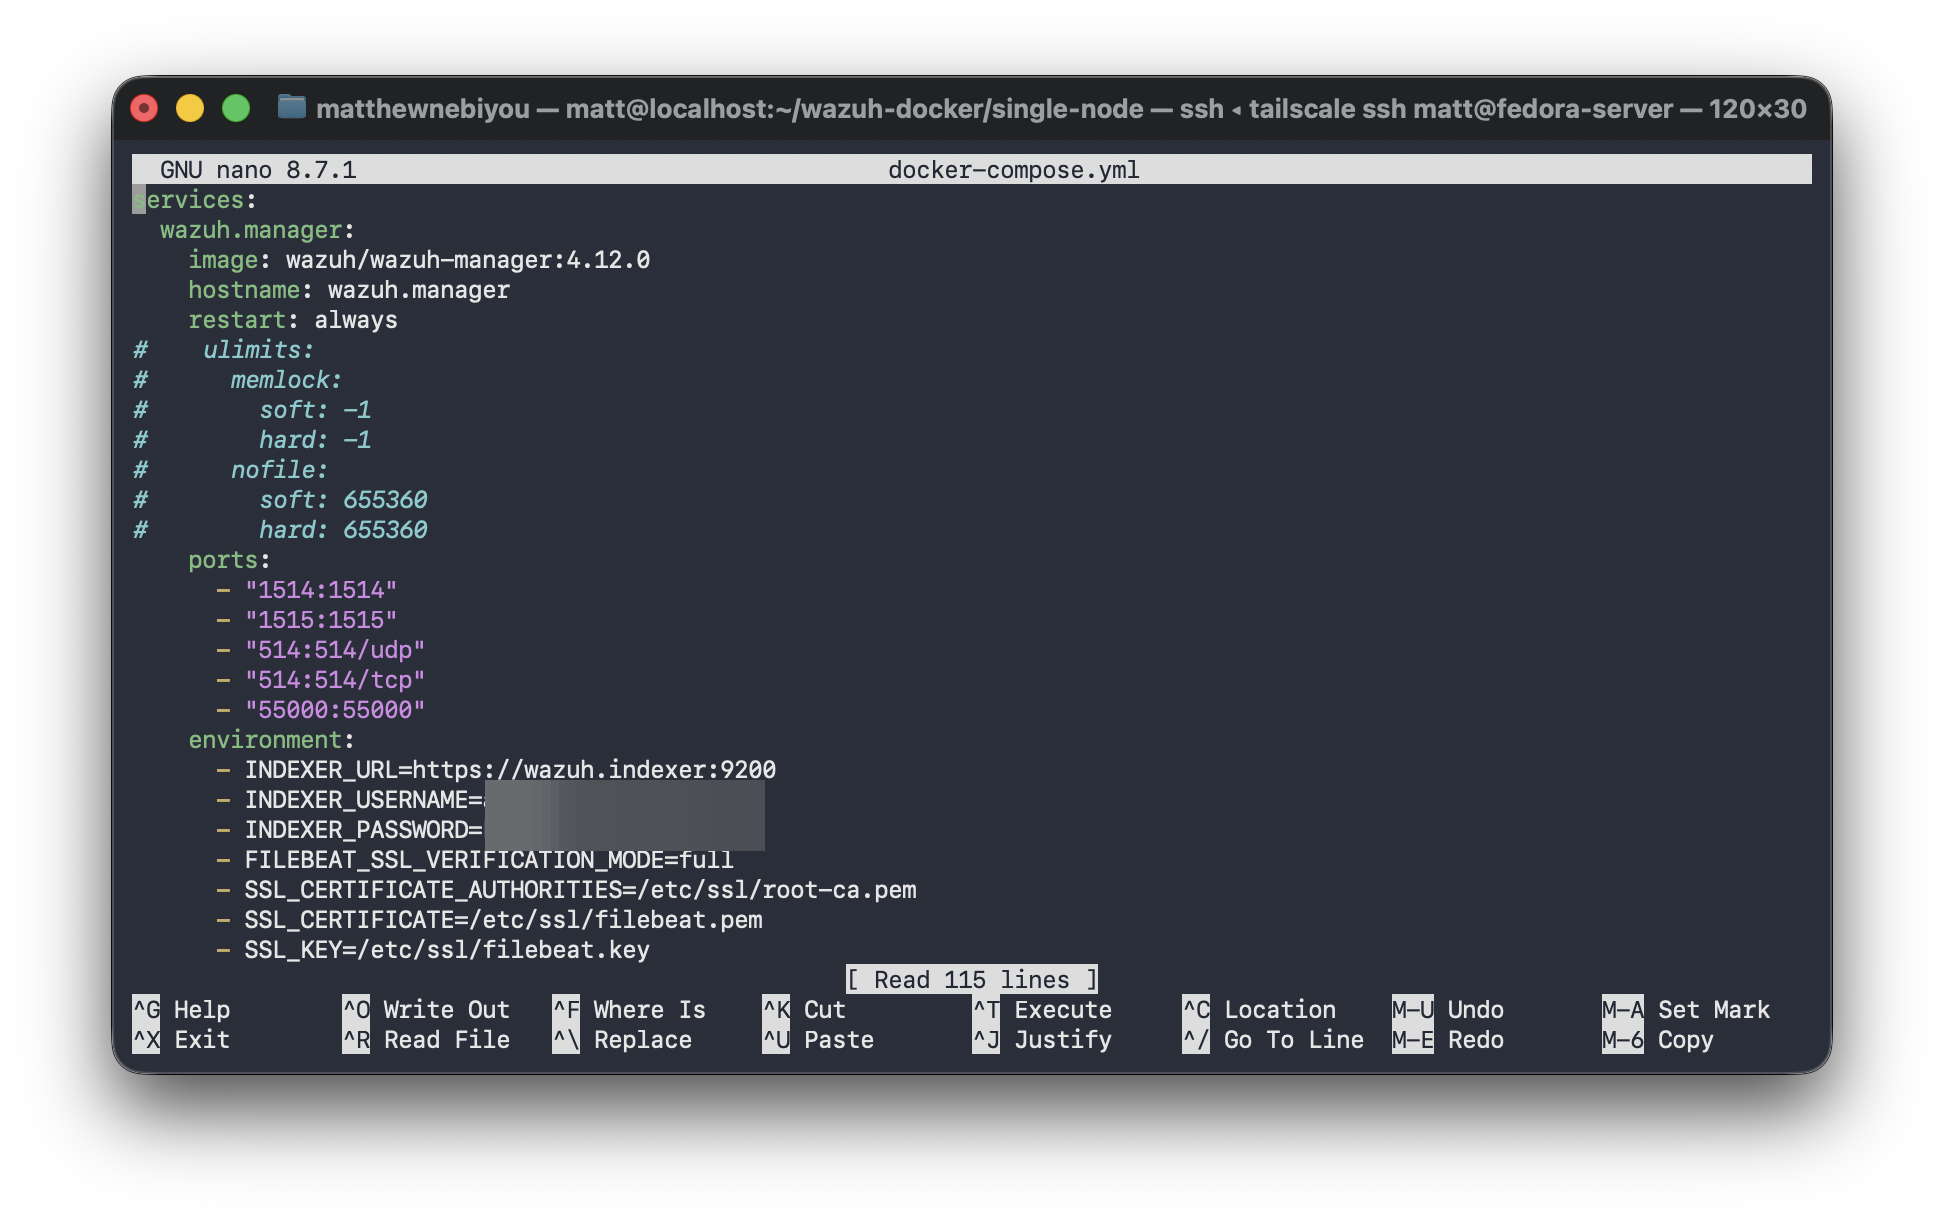
Task: Click the ^T Execute shortcut
Action: (1042, 1010)
